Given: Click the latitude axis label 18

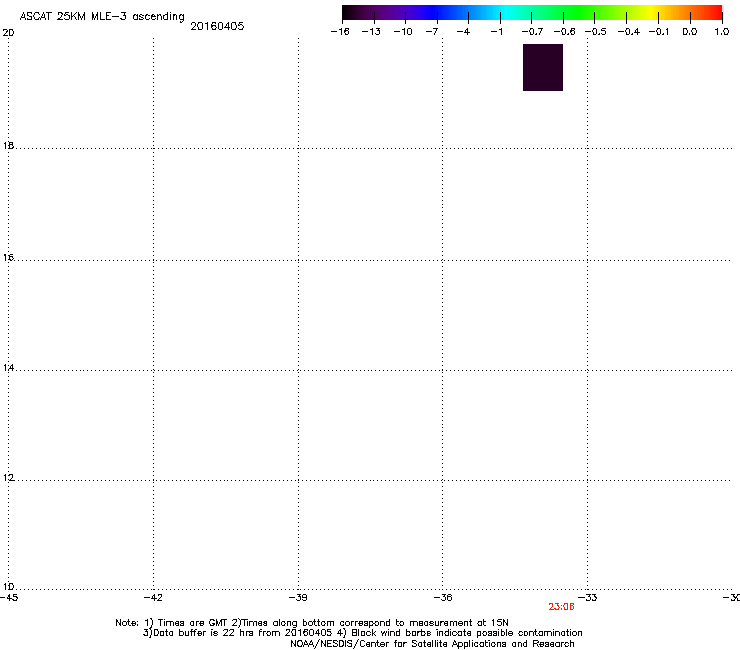Looking at the screenshot, I should (x=8, y=146).
